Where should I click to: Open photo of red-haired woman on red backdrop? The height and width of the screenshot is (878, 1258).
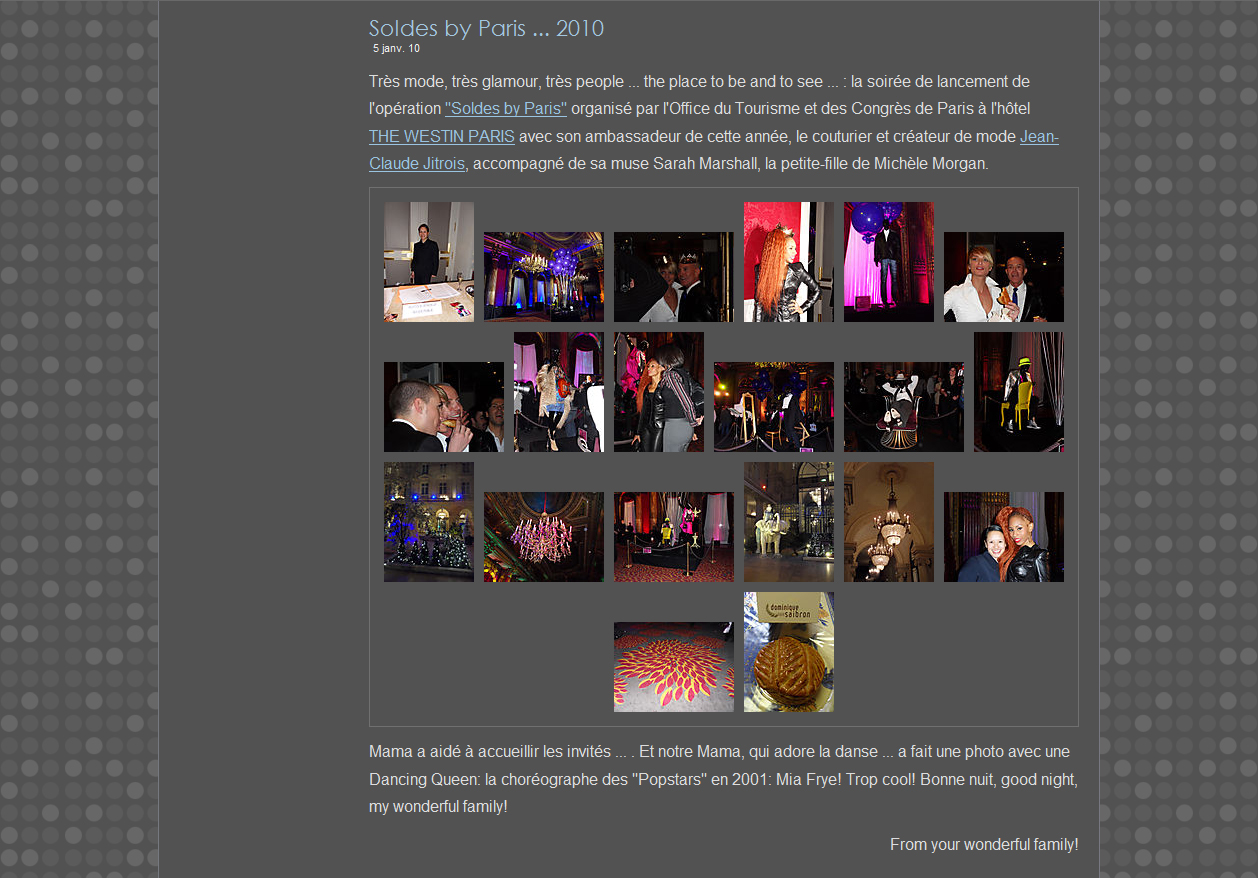[x=788, y=262]
